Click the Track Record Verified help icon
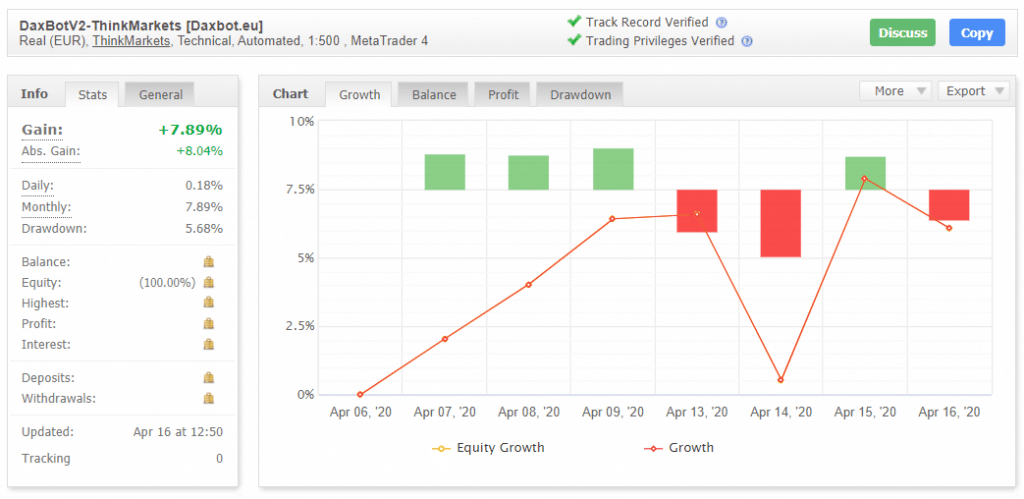The height and width of the screenshot is (499, 1024). [x=721, y=22]
